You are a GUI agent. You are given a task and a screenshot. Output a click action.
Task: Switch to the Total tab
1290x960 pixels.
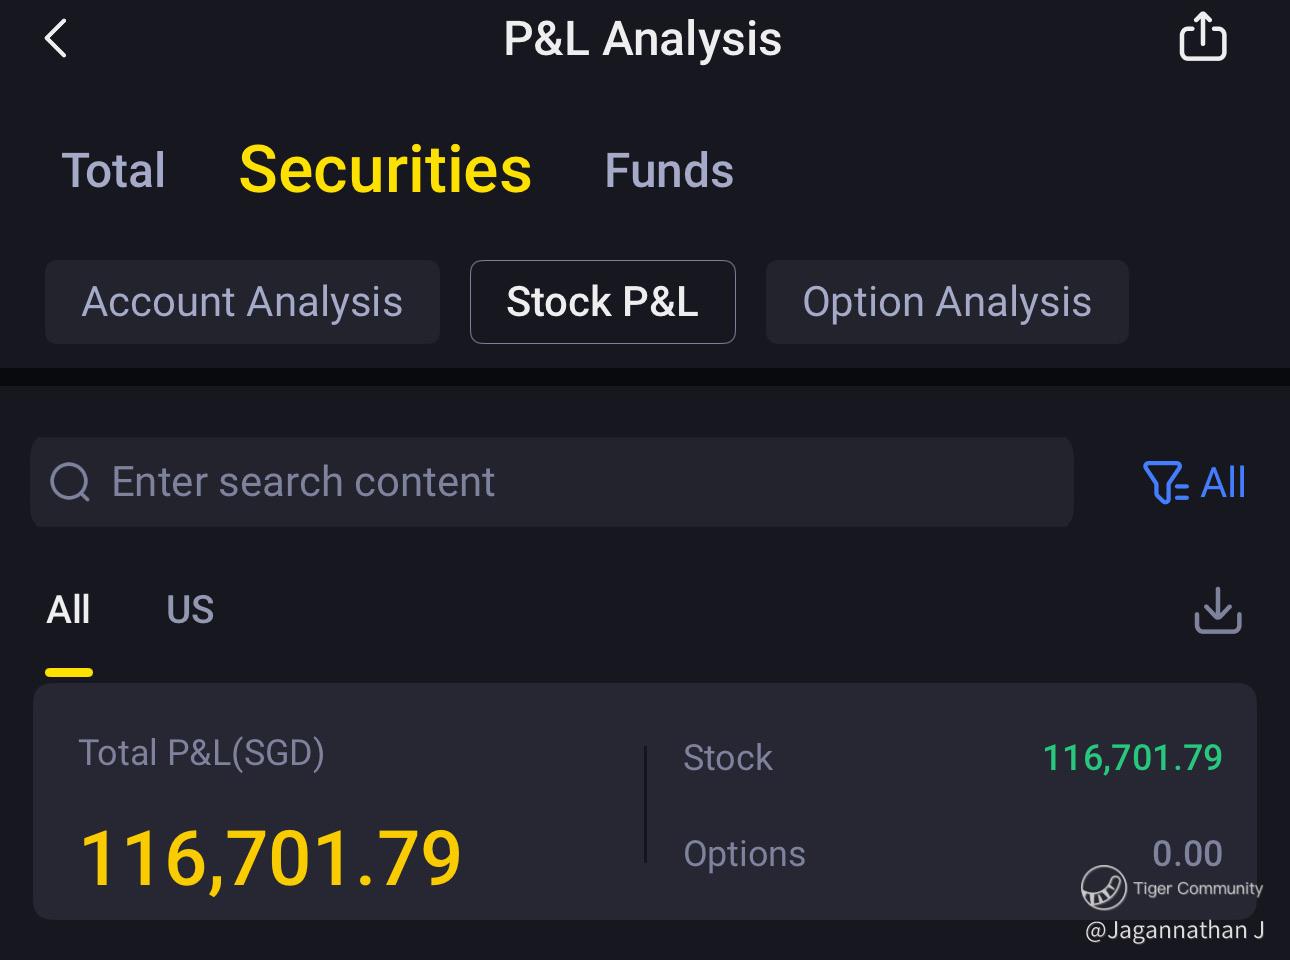pos(113,171)
